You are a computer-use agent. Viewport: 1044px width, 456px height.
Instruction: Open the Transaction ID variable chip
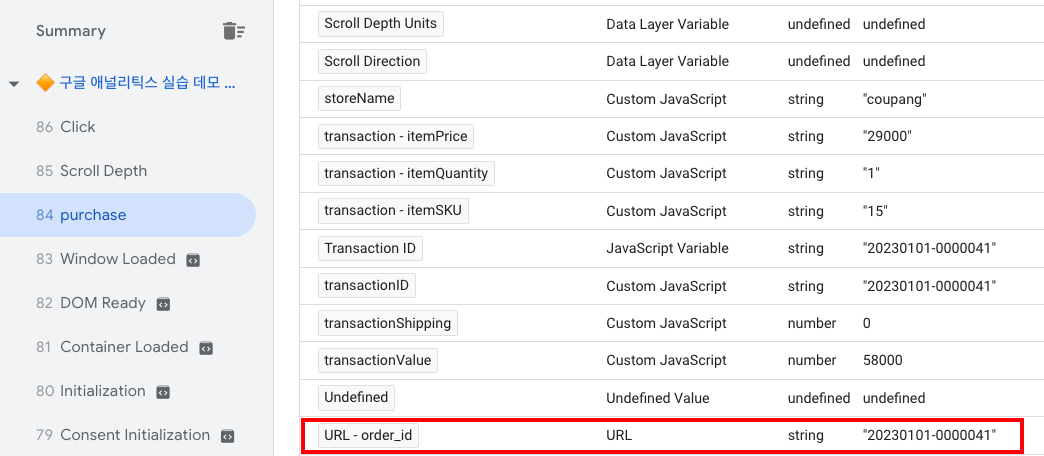click(371, 248)
